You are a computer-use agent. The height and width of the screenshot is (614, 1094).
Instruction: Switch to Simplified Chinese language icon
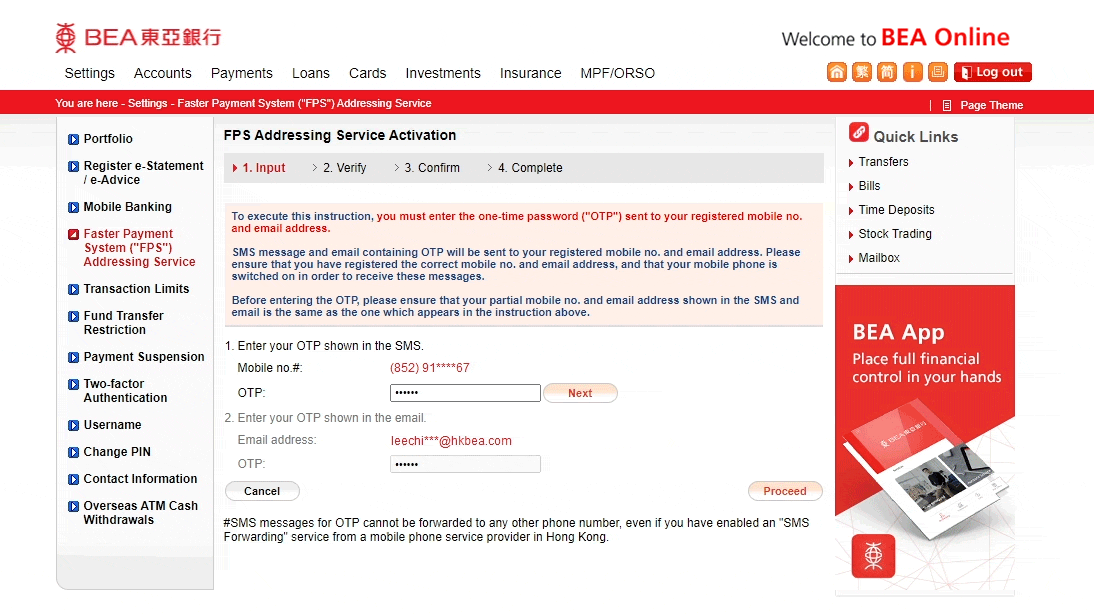coord(887,72)
